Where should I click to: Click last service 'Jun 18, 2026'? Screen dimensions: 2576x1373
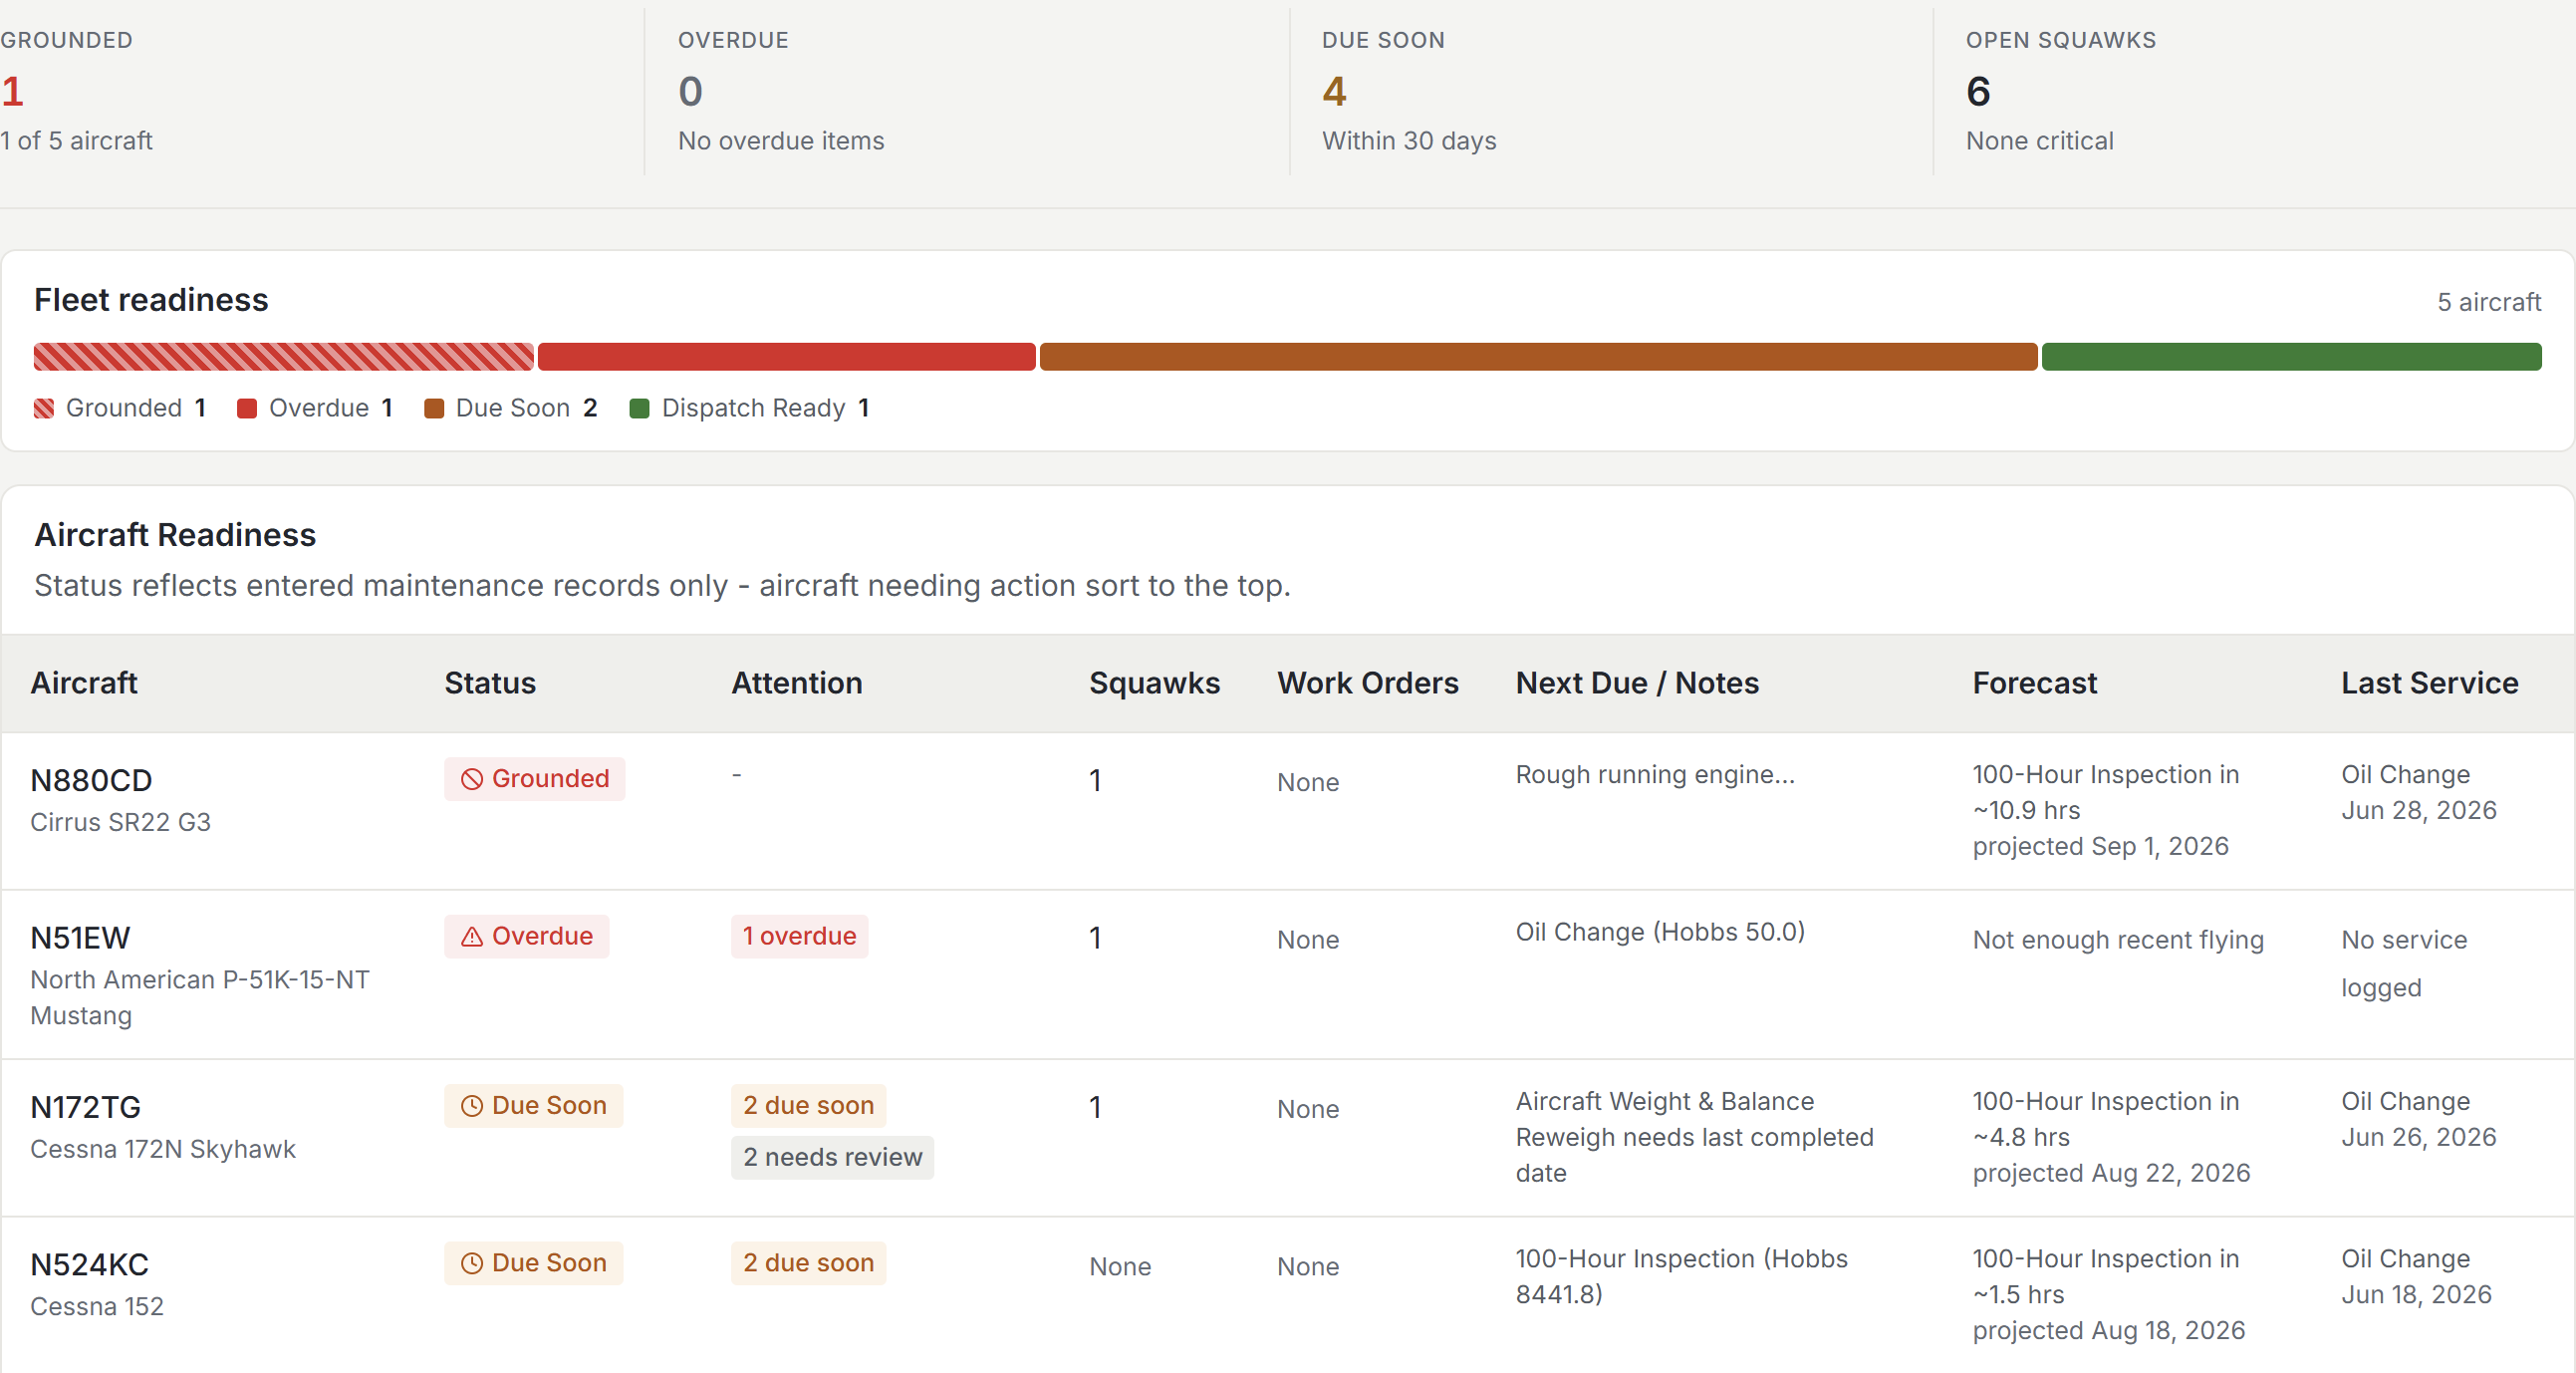click(2417, 1296)
